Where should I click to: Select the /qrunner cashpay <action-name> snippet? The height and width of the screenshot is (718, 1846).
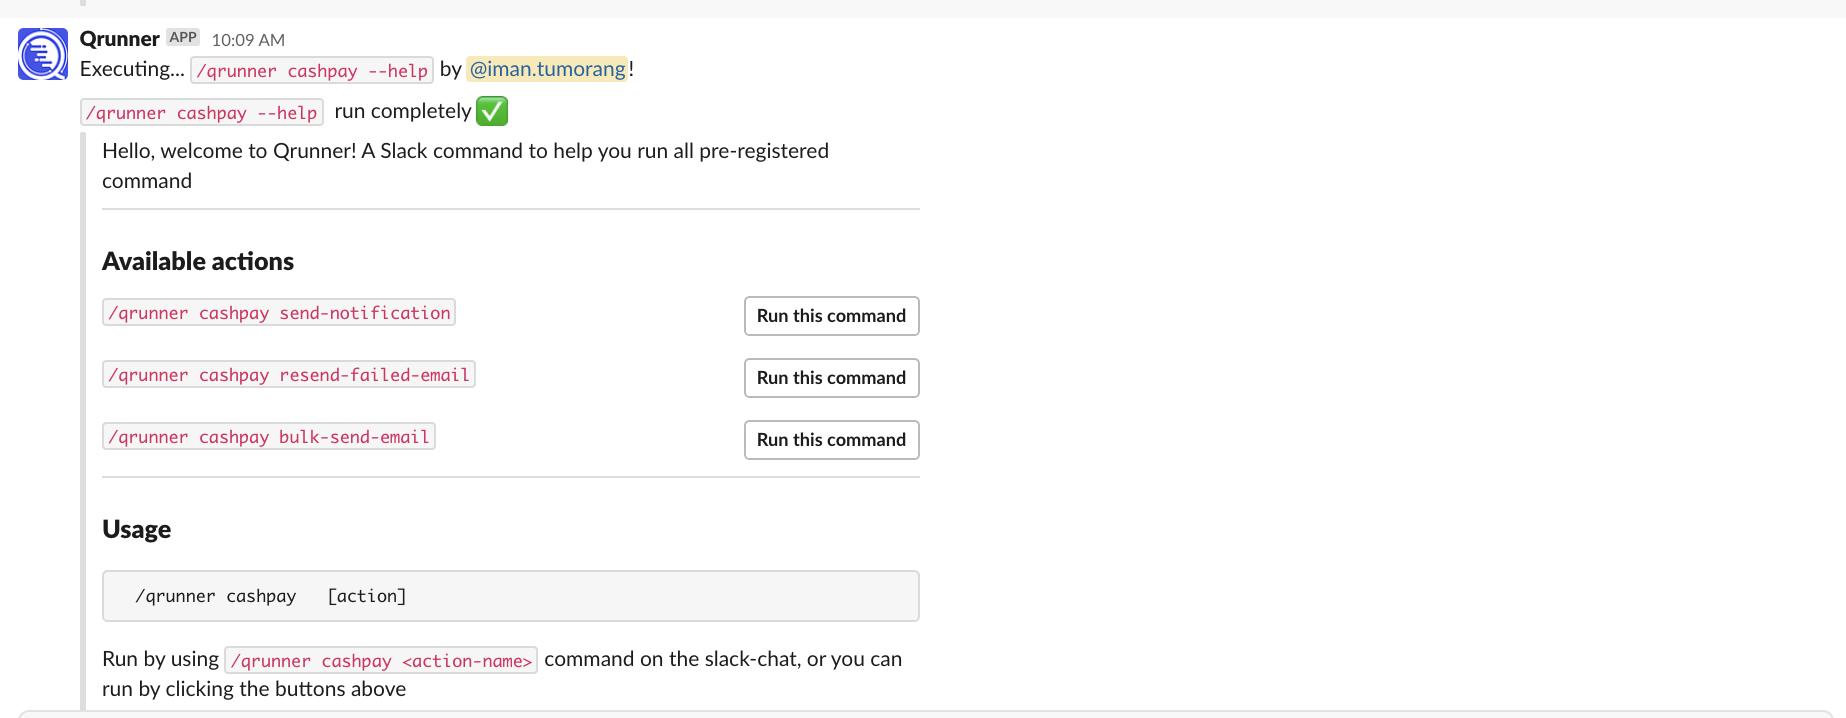pyautogui.click(x=382, y=660)
